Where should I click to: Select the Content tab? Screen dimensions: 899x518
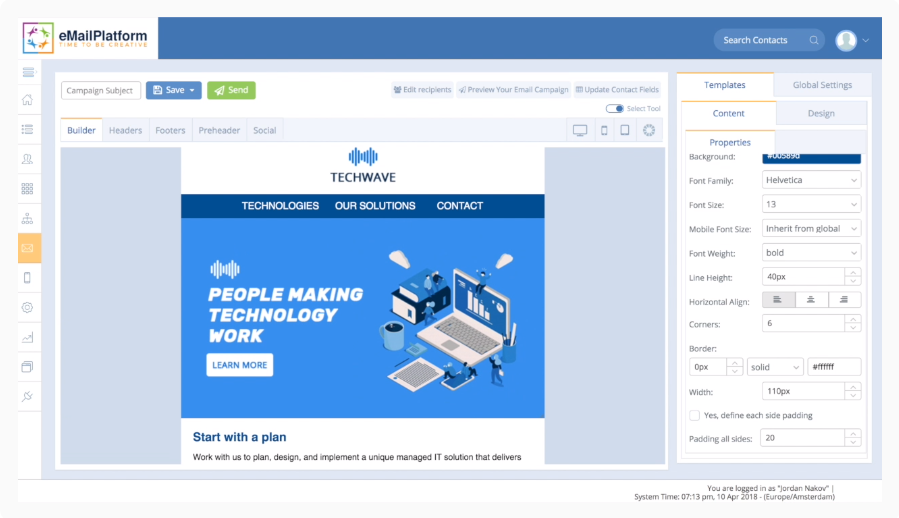point(729,113)
